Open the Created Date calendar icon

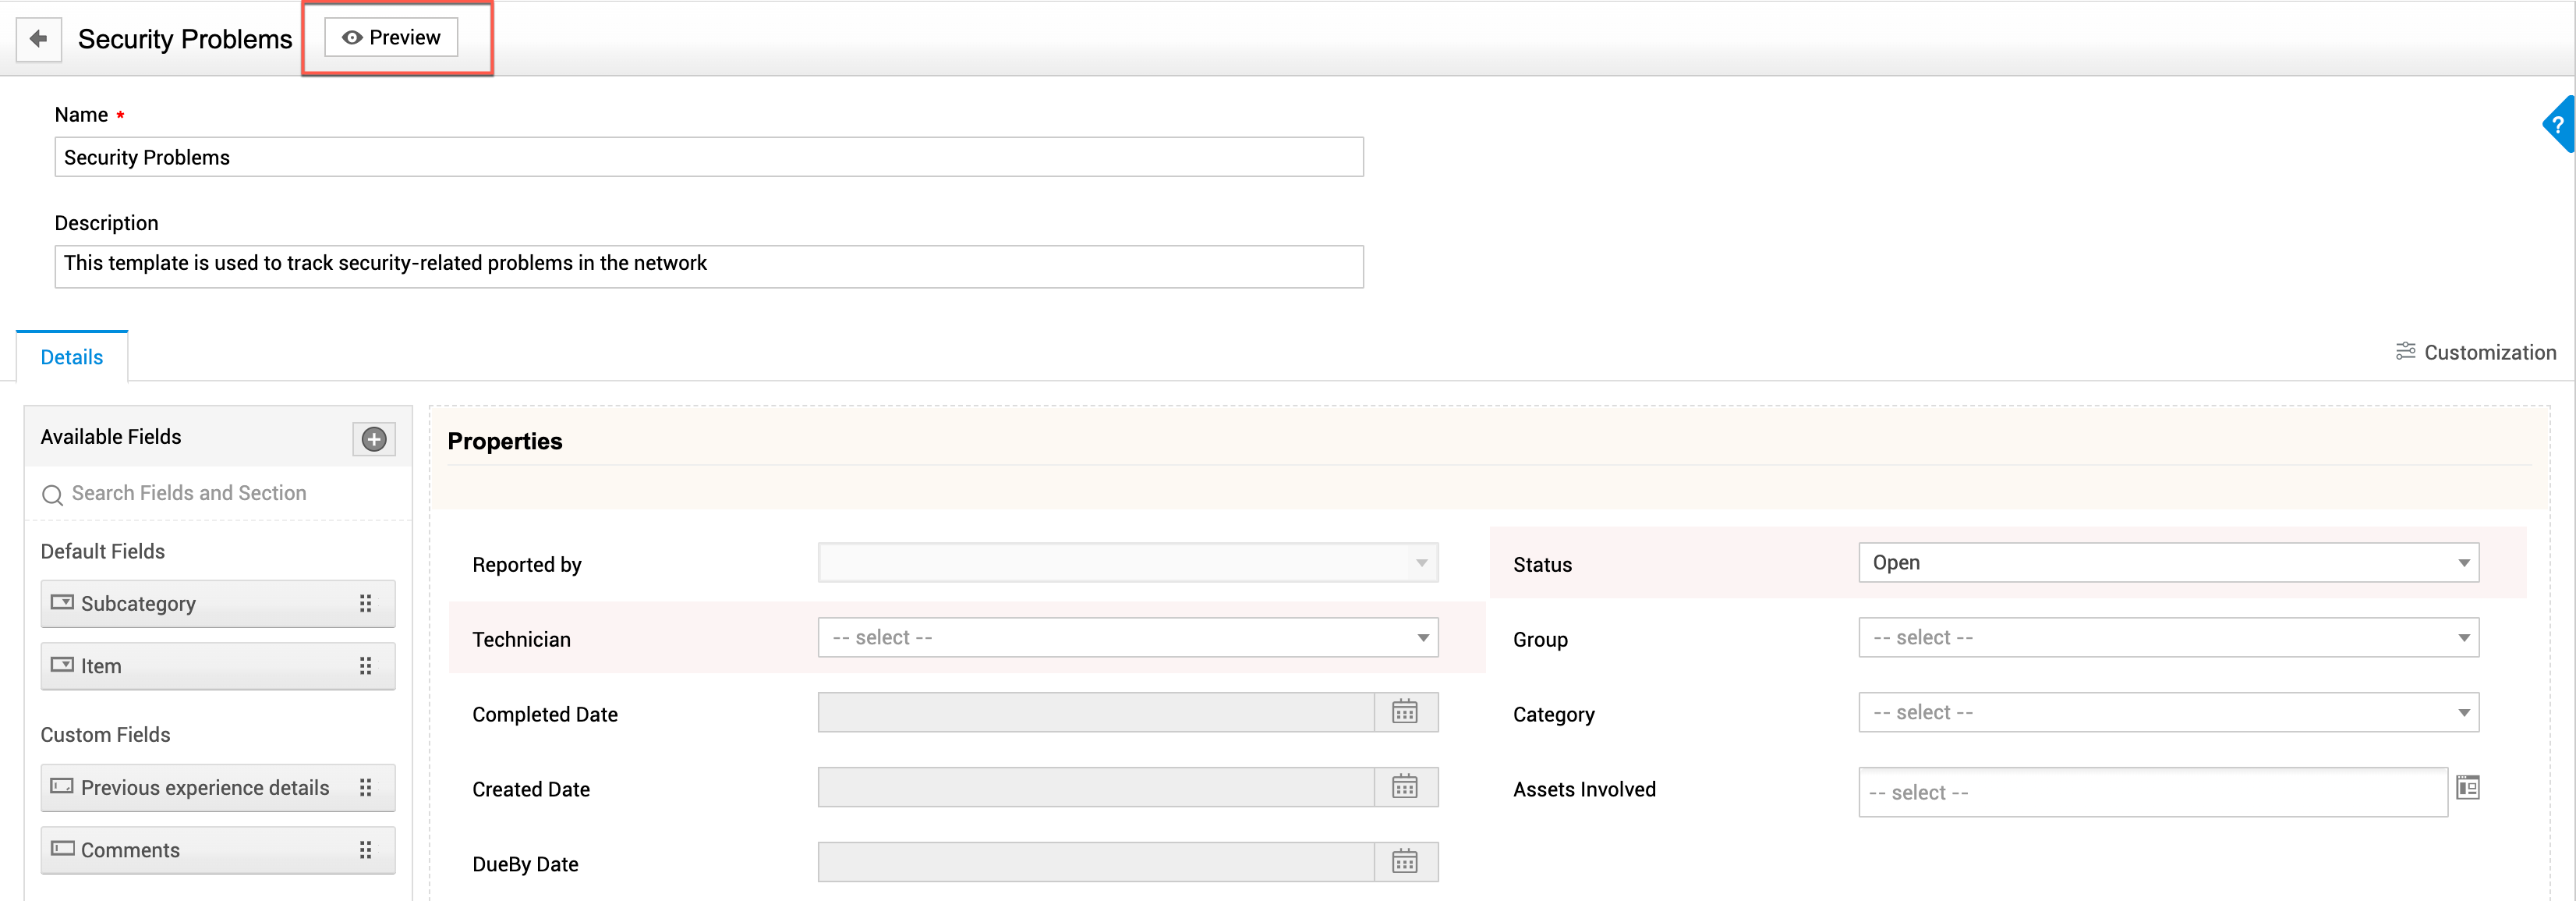click(1406, 788)
